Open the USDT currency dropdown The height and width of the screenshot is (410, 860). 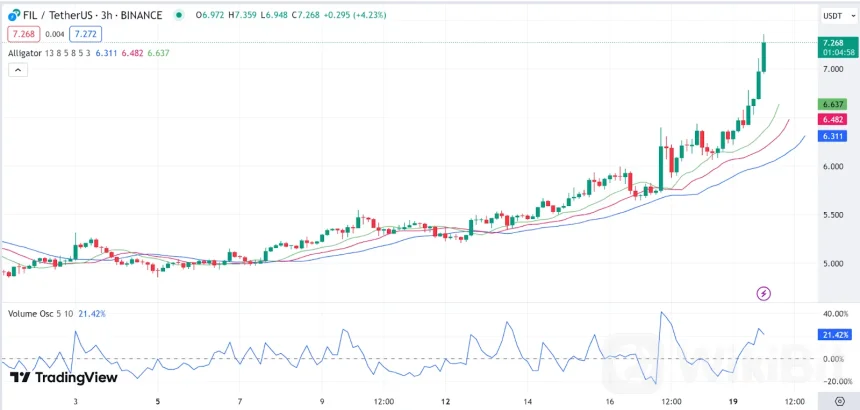833,15
